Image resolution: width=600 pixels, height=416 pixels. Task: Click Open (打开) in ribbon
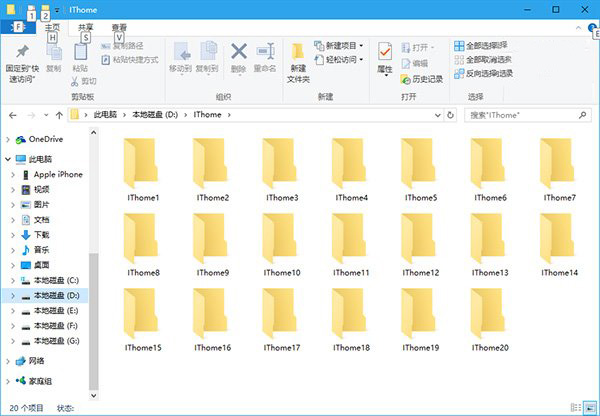418,48
